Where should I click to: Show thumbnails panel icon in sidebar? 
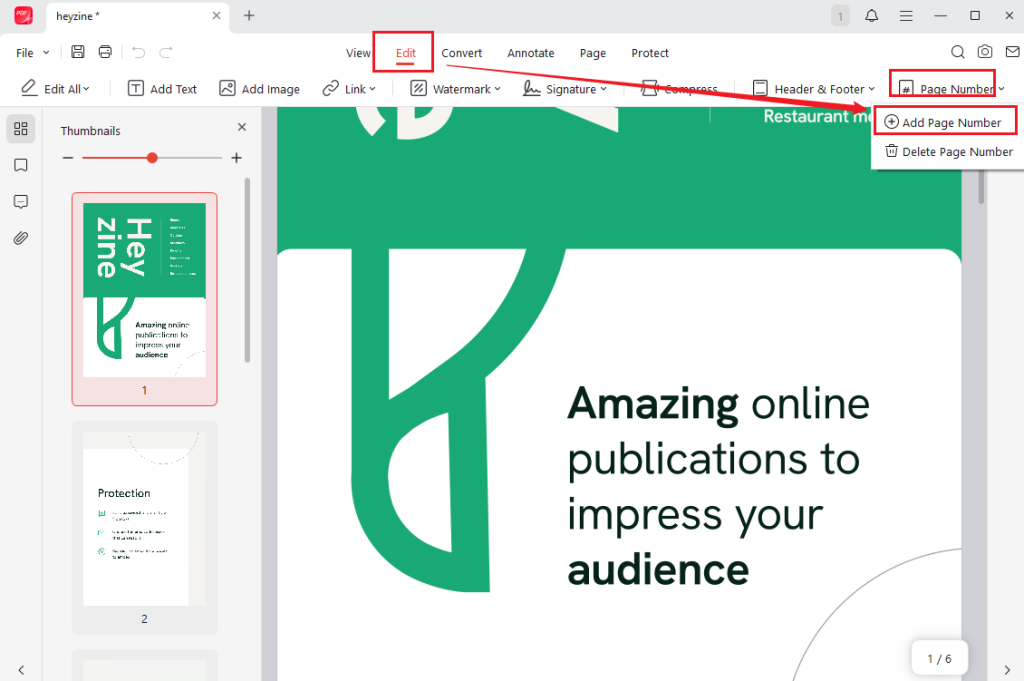(21, 129)
